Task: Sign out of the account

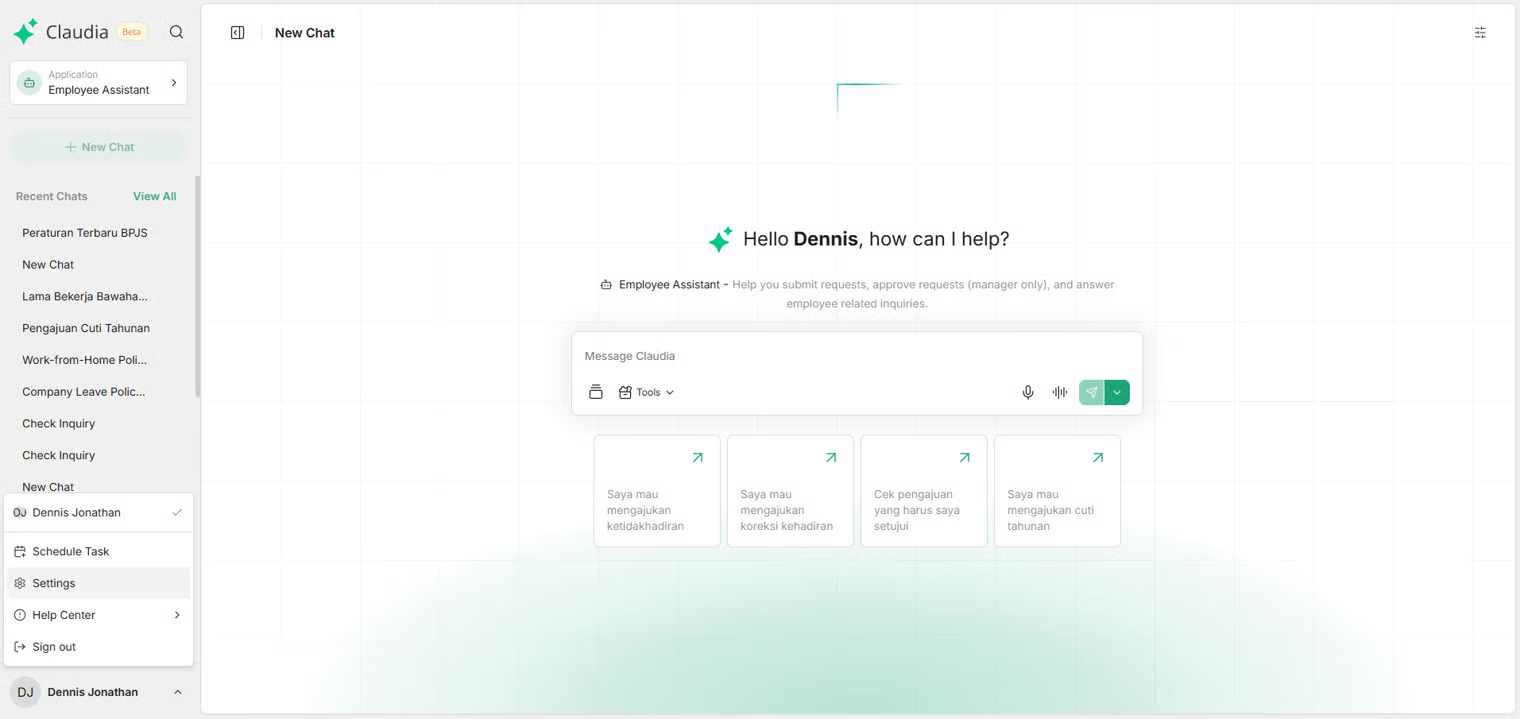Action: click(x=54, y=647)
